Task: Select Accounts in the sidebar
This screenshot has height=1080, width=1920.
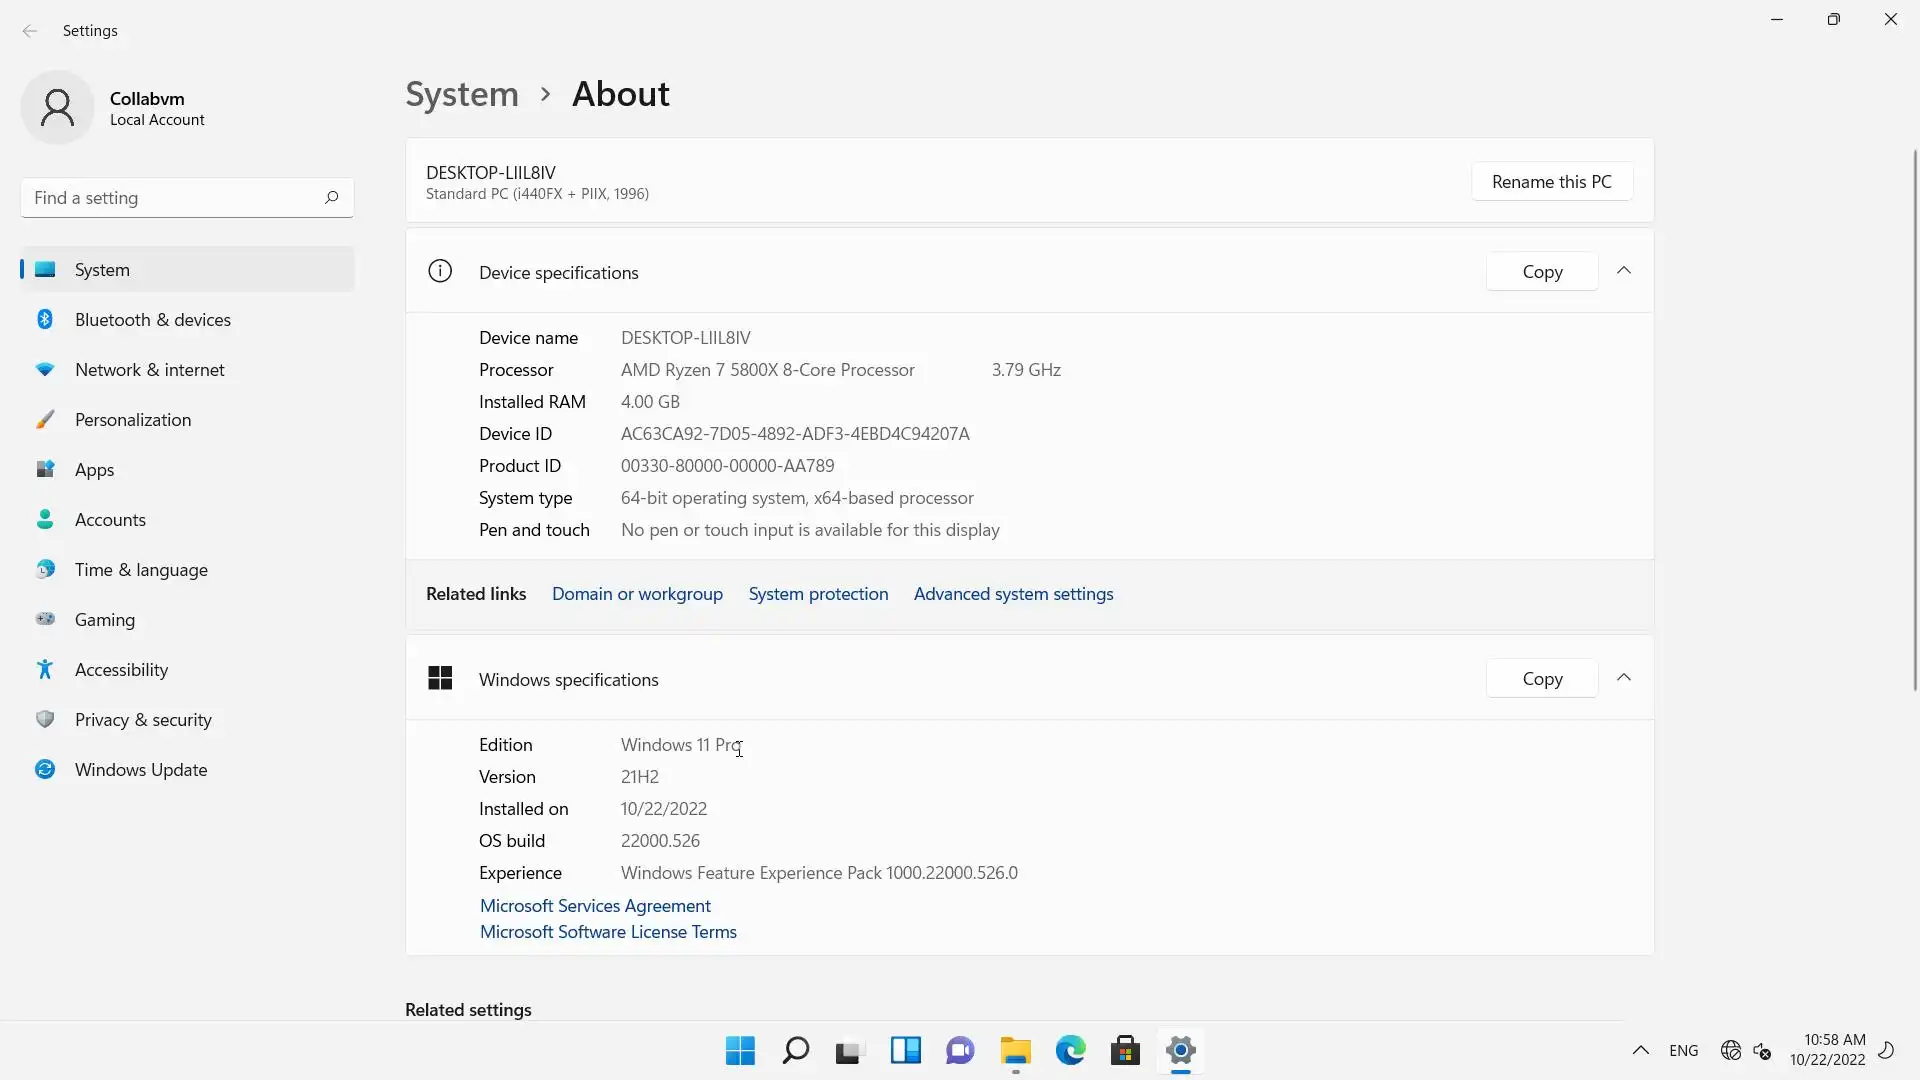Action: (110, 520)
